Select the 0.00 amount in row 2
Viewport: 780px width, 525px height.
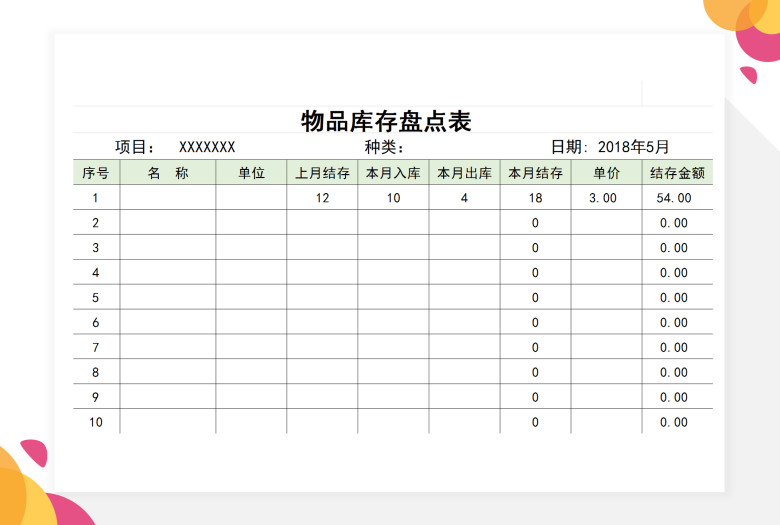click(678, 222)
